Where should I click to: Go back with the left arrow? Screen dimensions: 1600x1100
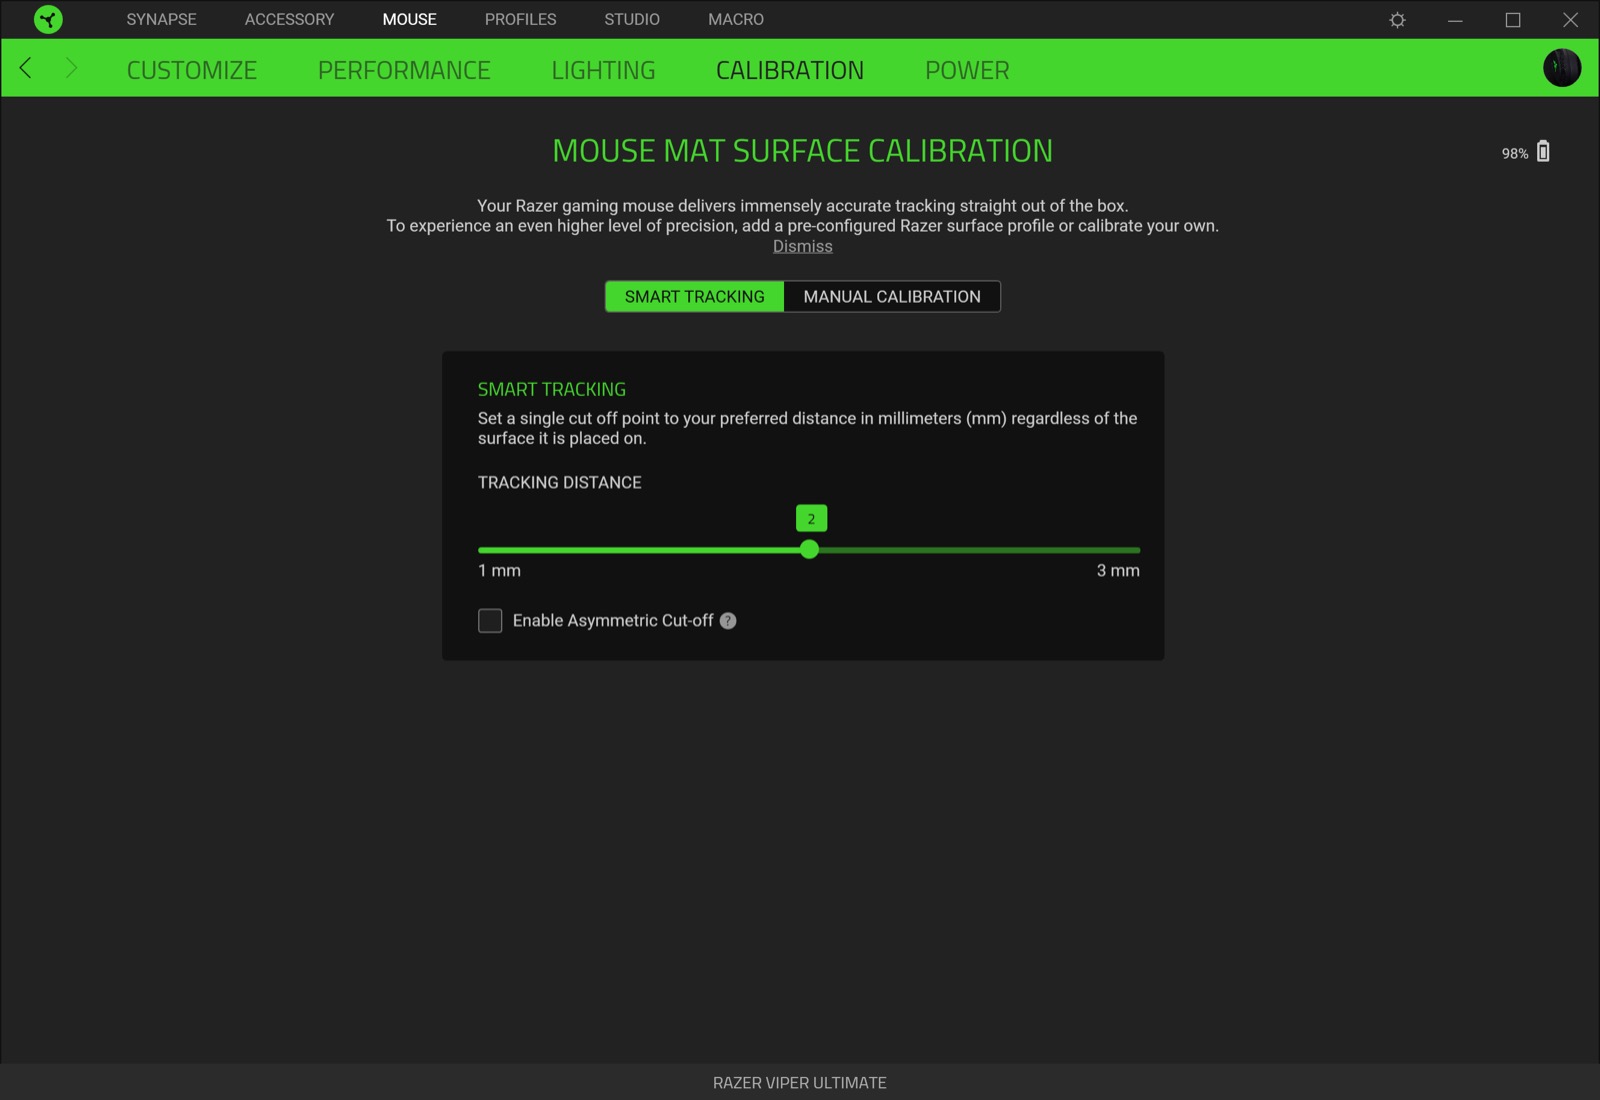coord(26,68)
